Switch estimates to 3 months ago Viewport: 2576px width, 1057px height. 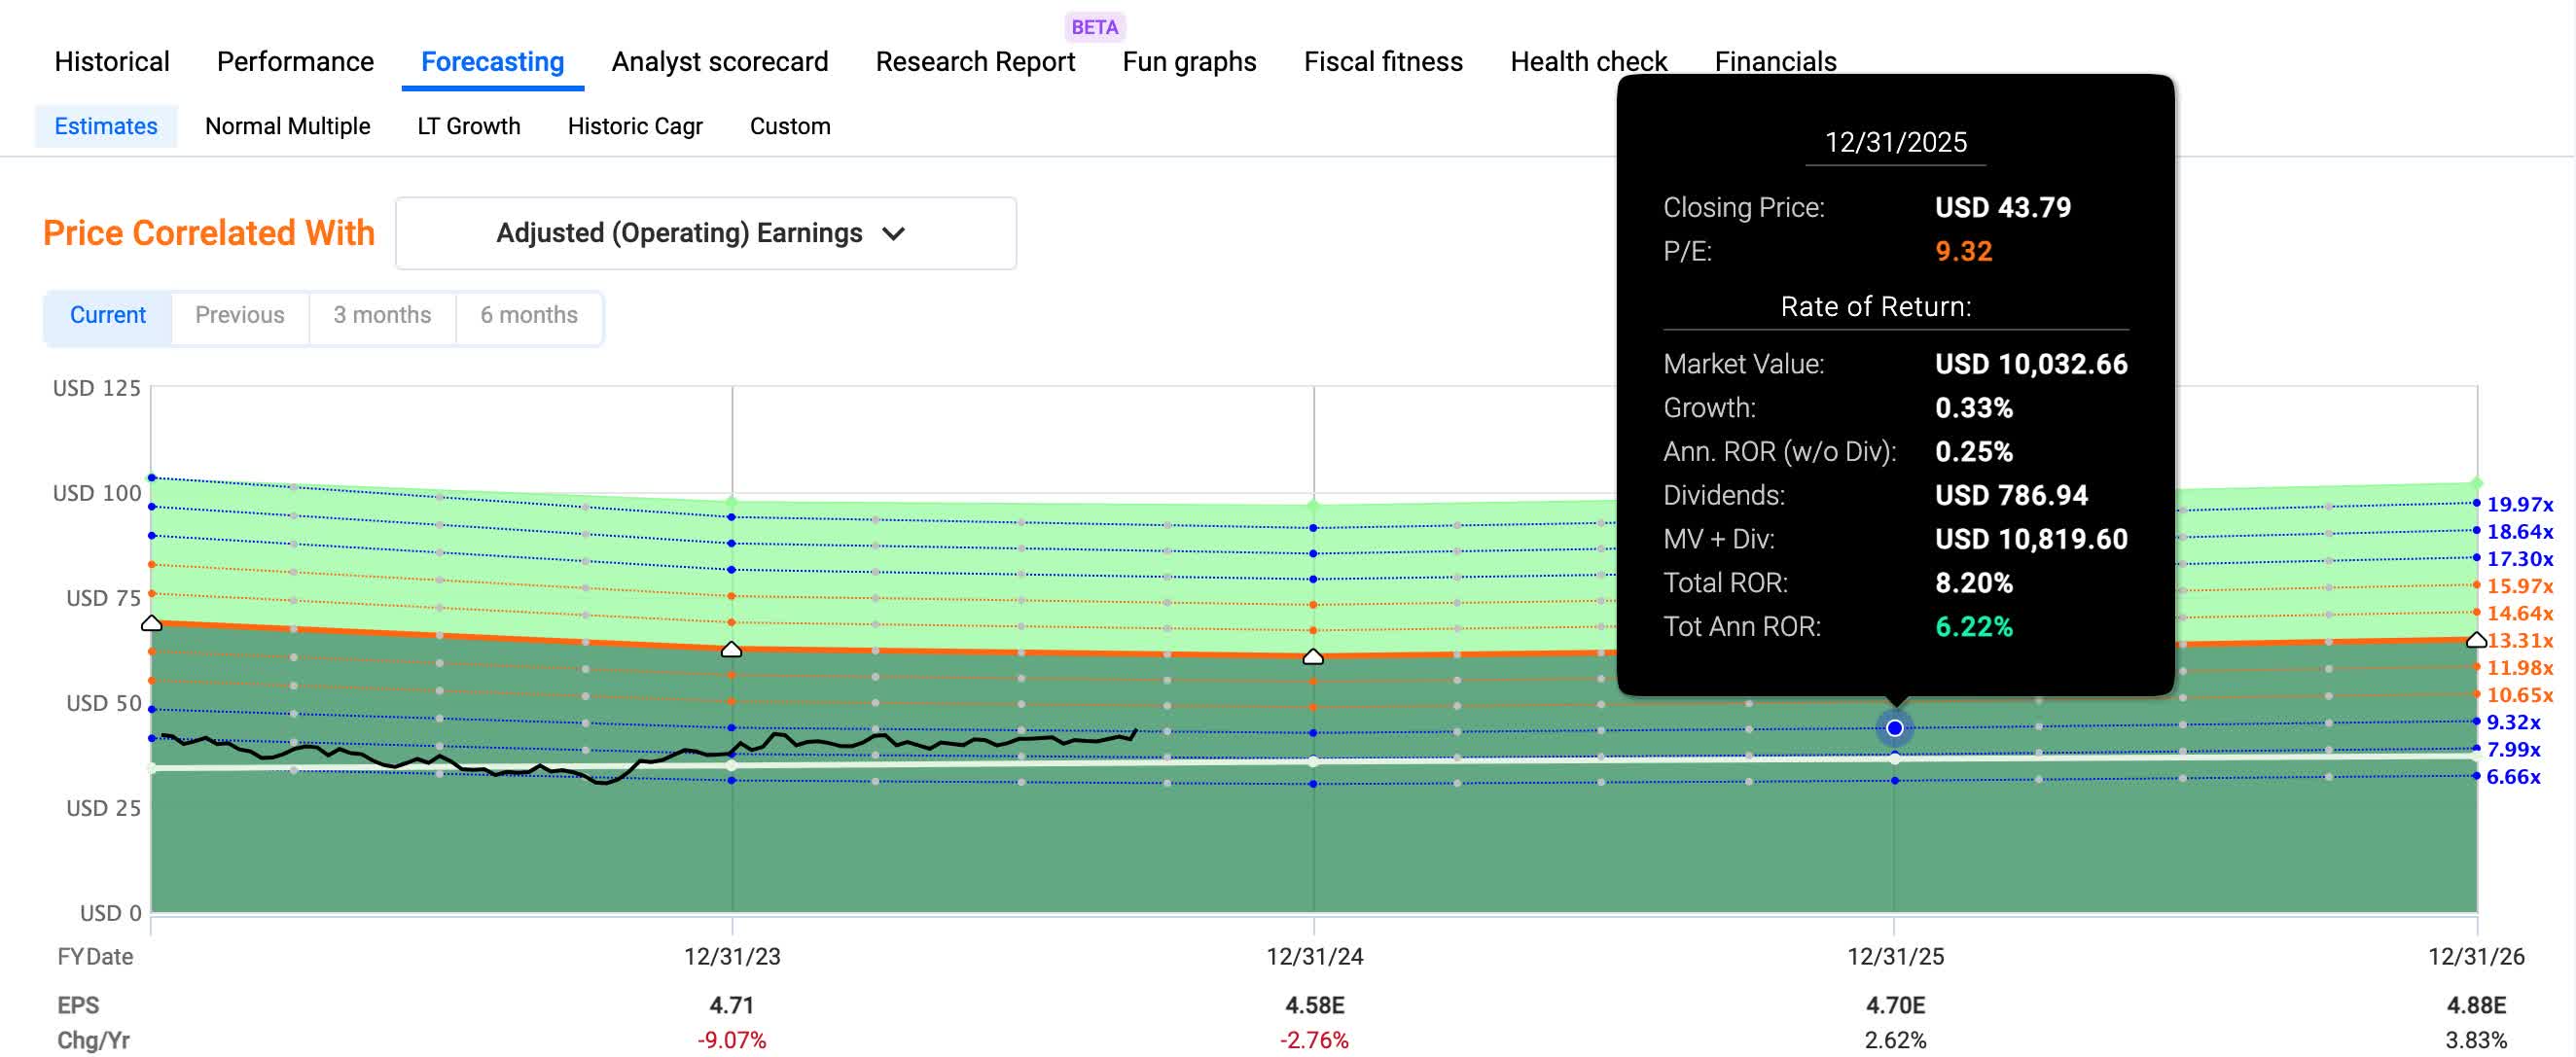pyautogui.click(x=382, y=315)
